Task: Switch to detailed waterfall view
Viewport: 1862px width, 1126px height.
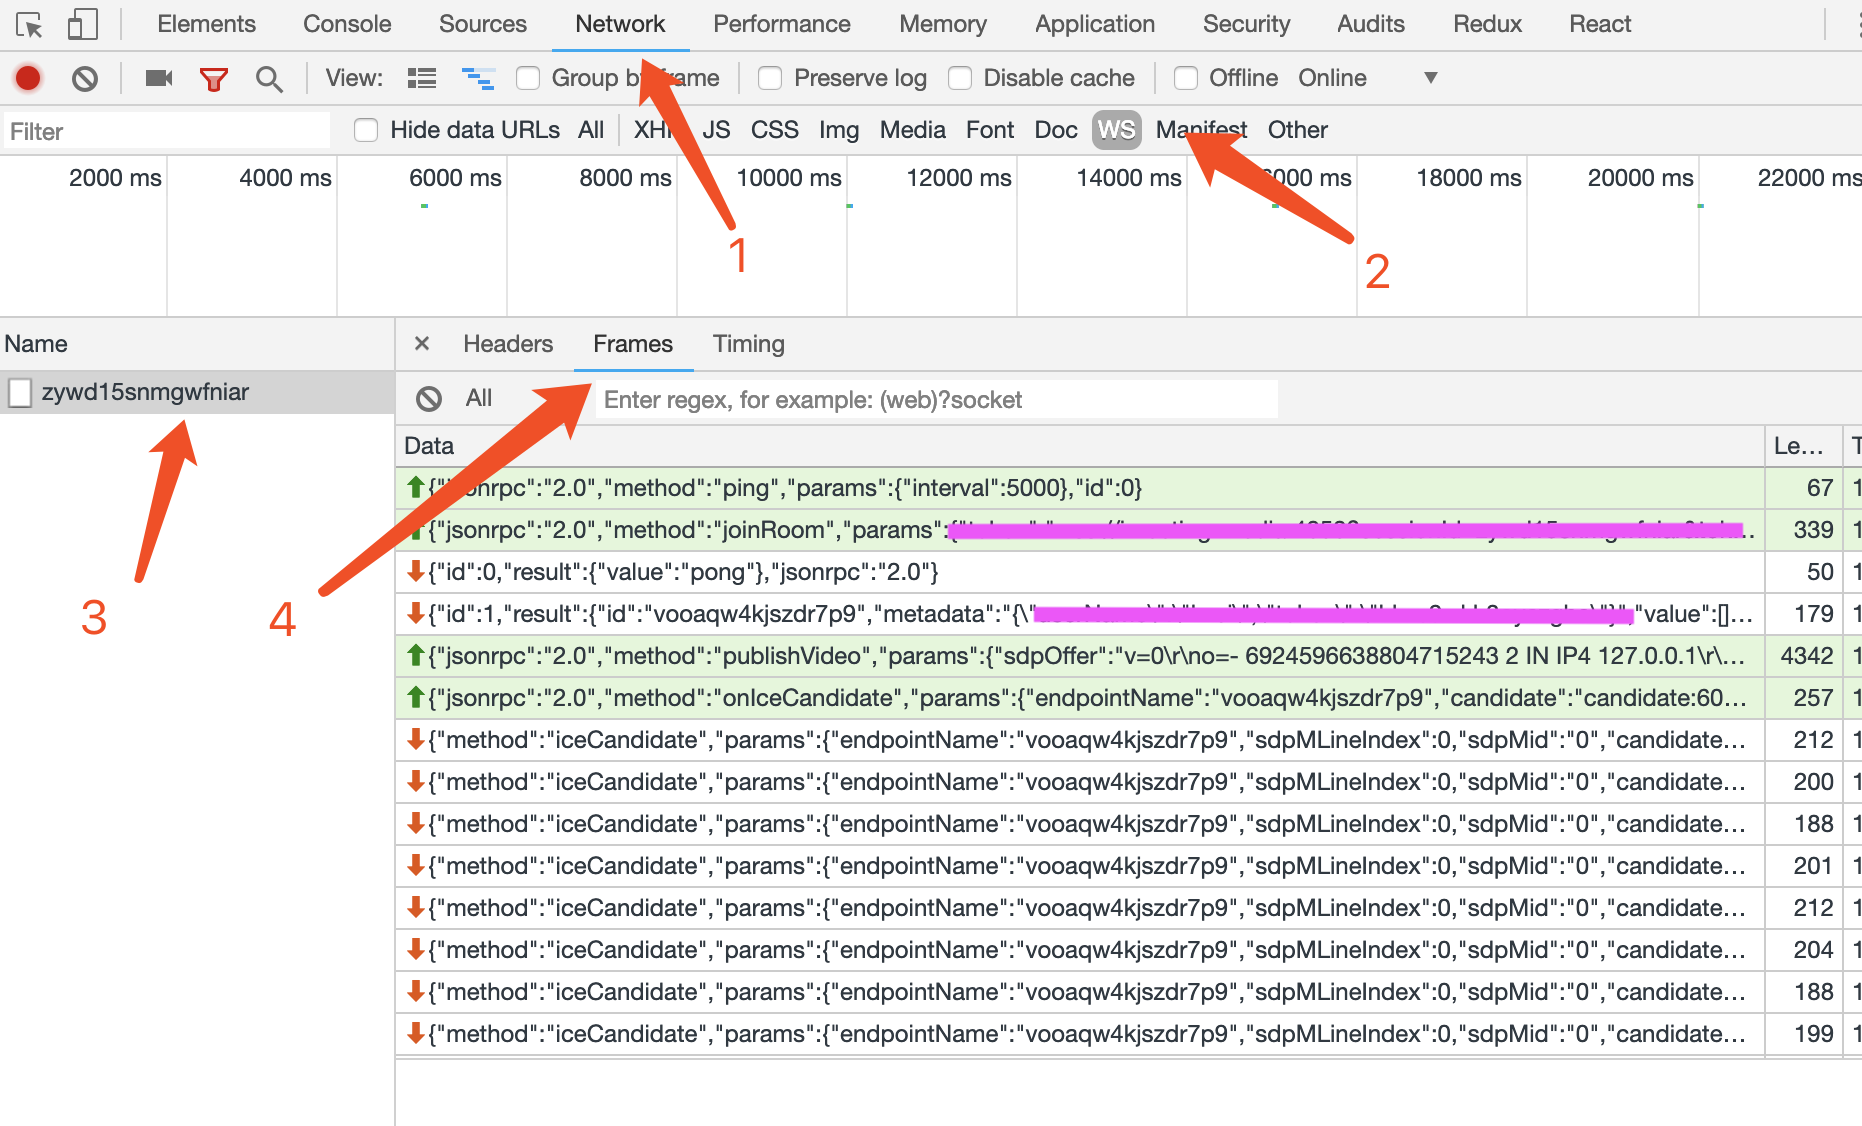Action: pos(478,77)
